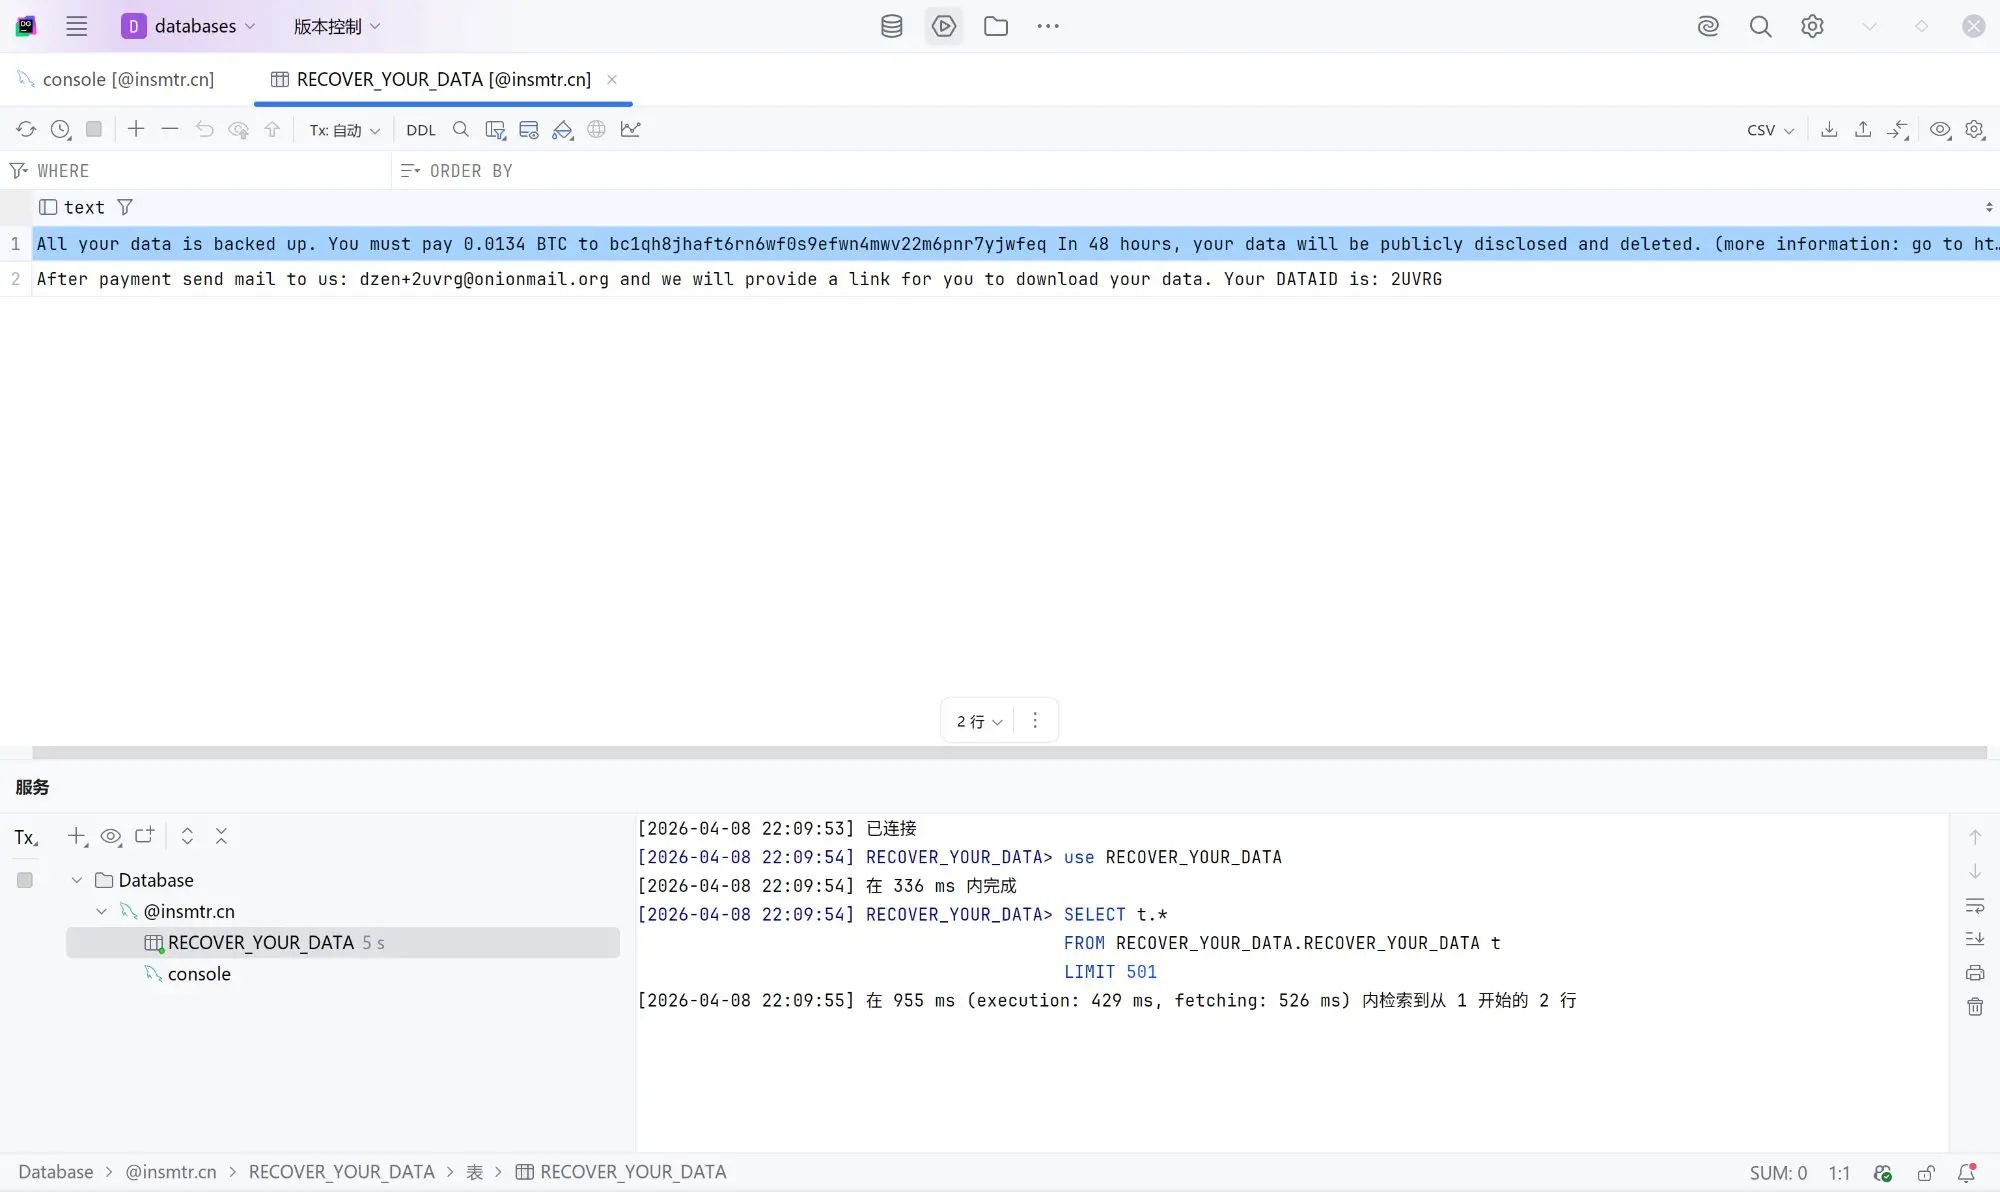Open the database tool window icon

click(891, 26)
